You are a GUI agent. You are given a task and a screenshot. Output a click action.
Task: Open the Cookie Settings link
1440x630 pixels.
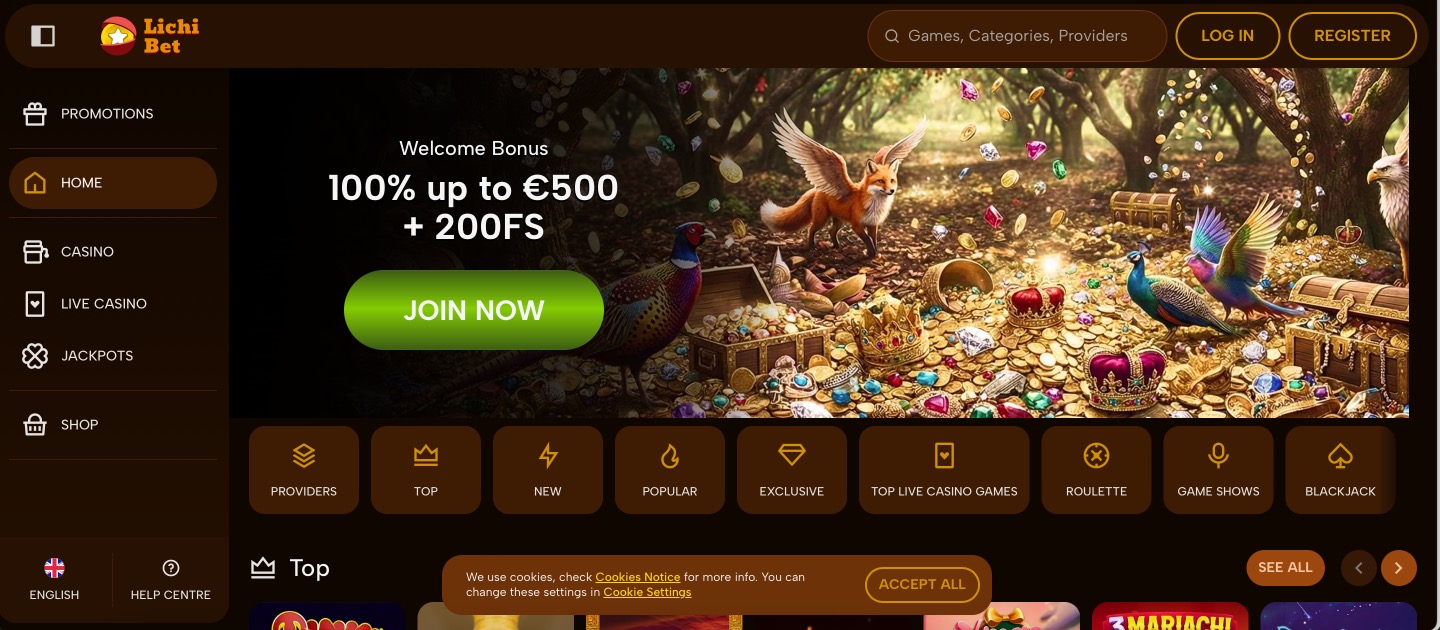[647, 592]
